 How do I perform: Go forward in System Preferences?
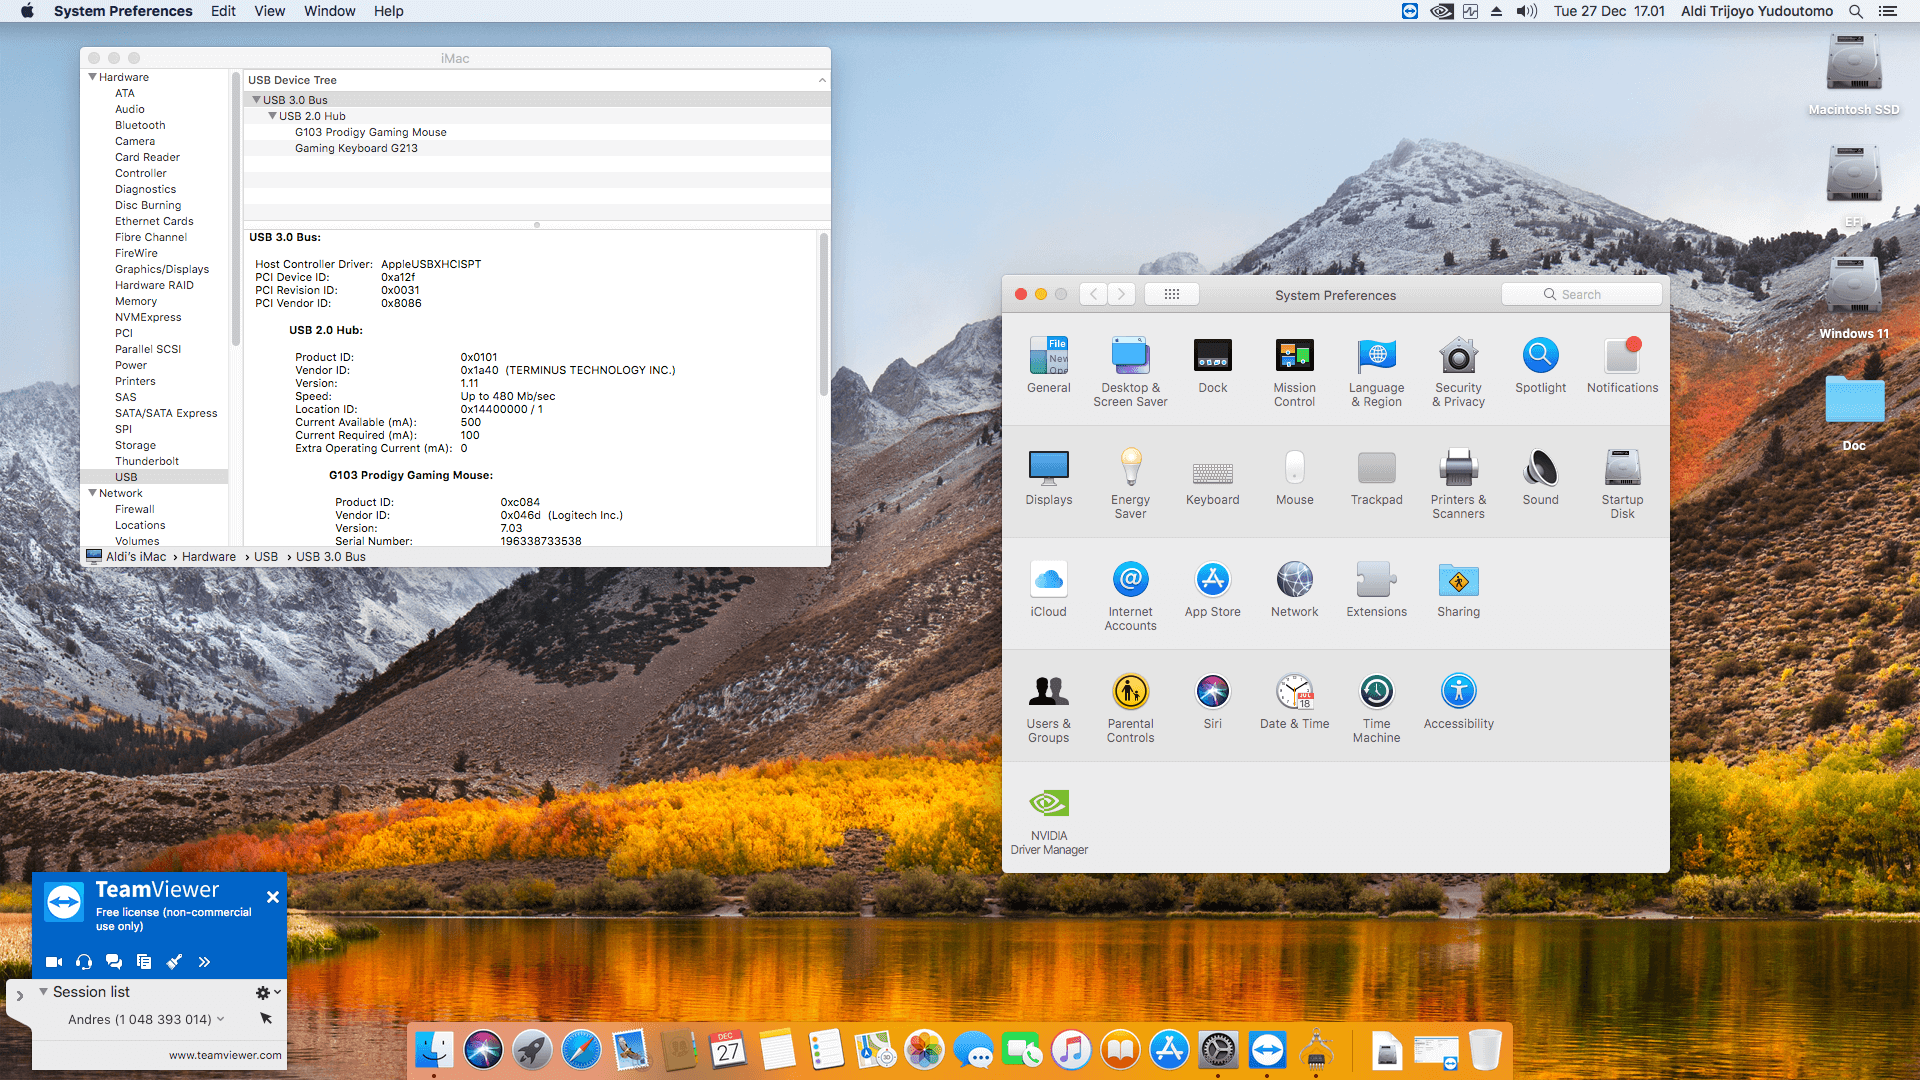[1122, 294]
